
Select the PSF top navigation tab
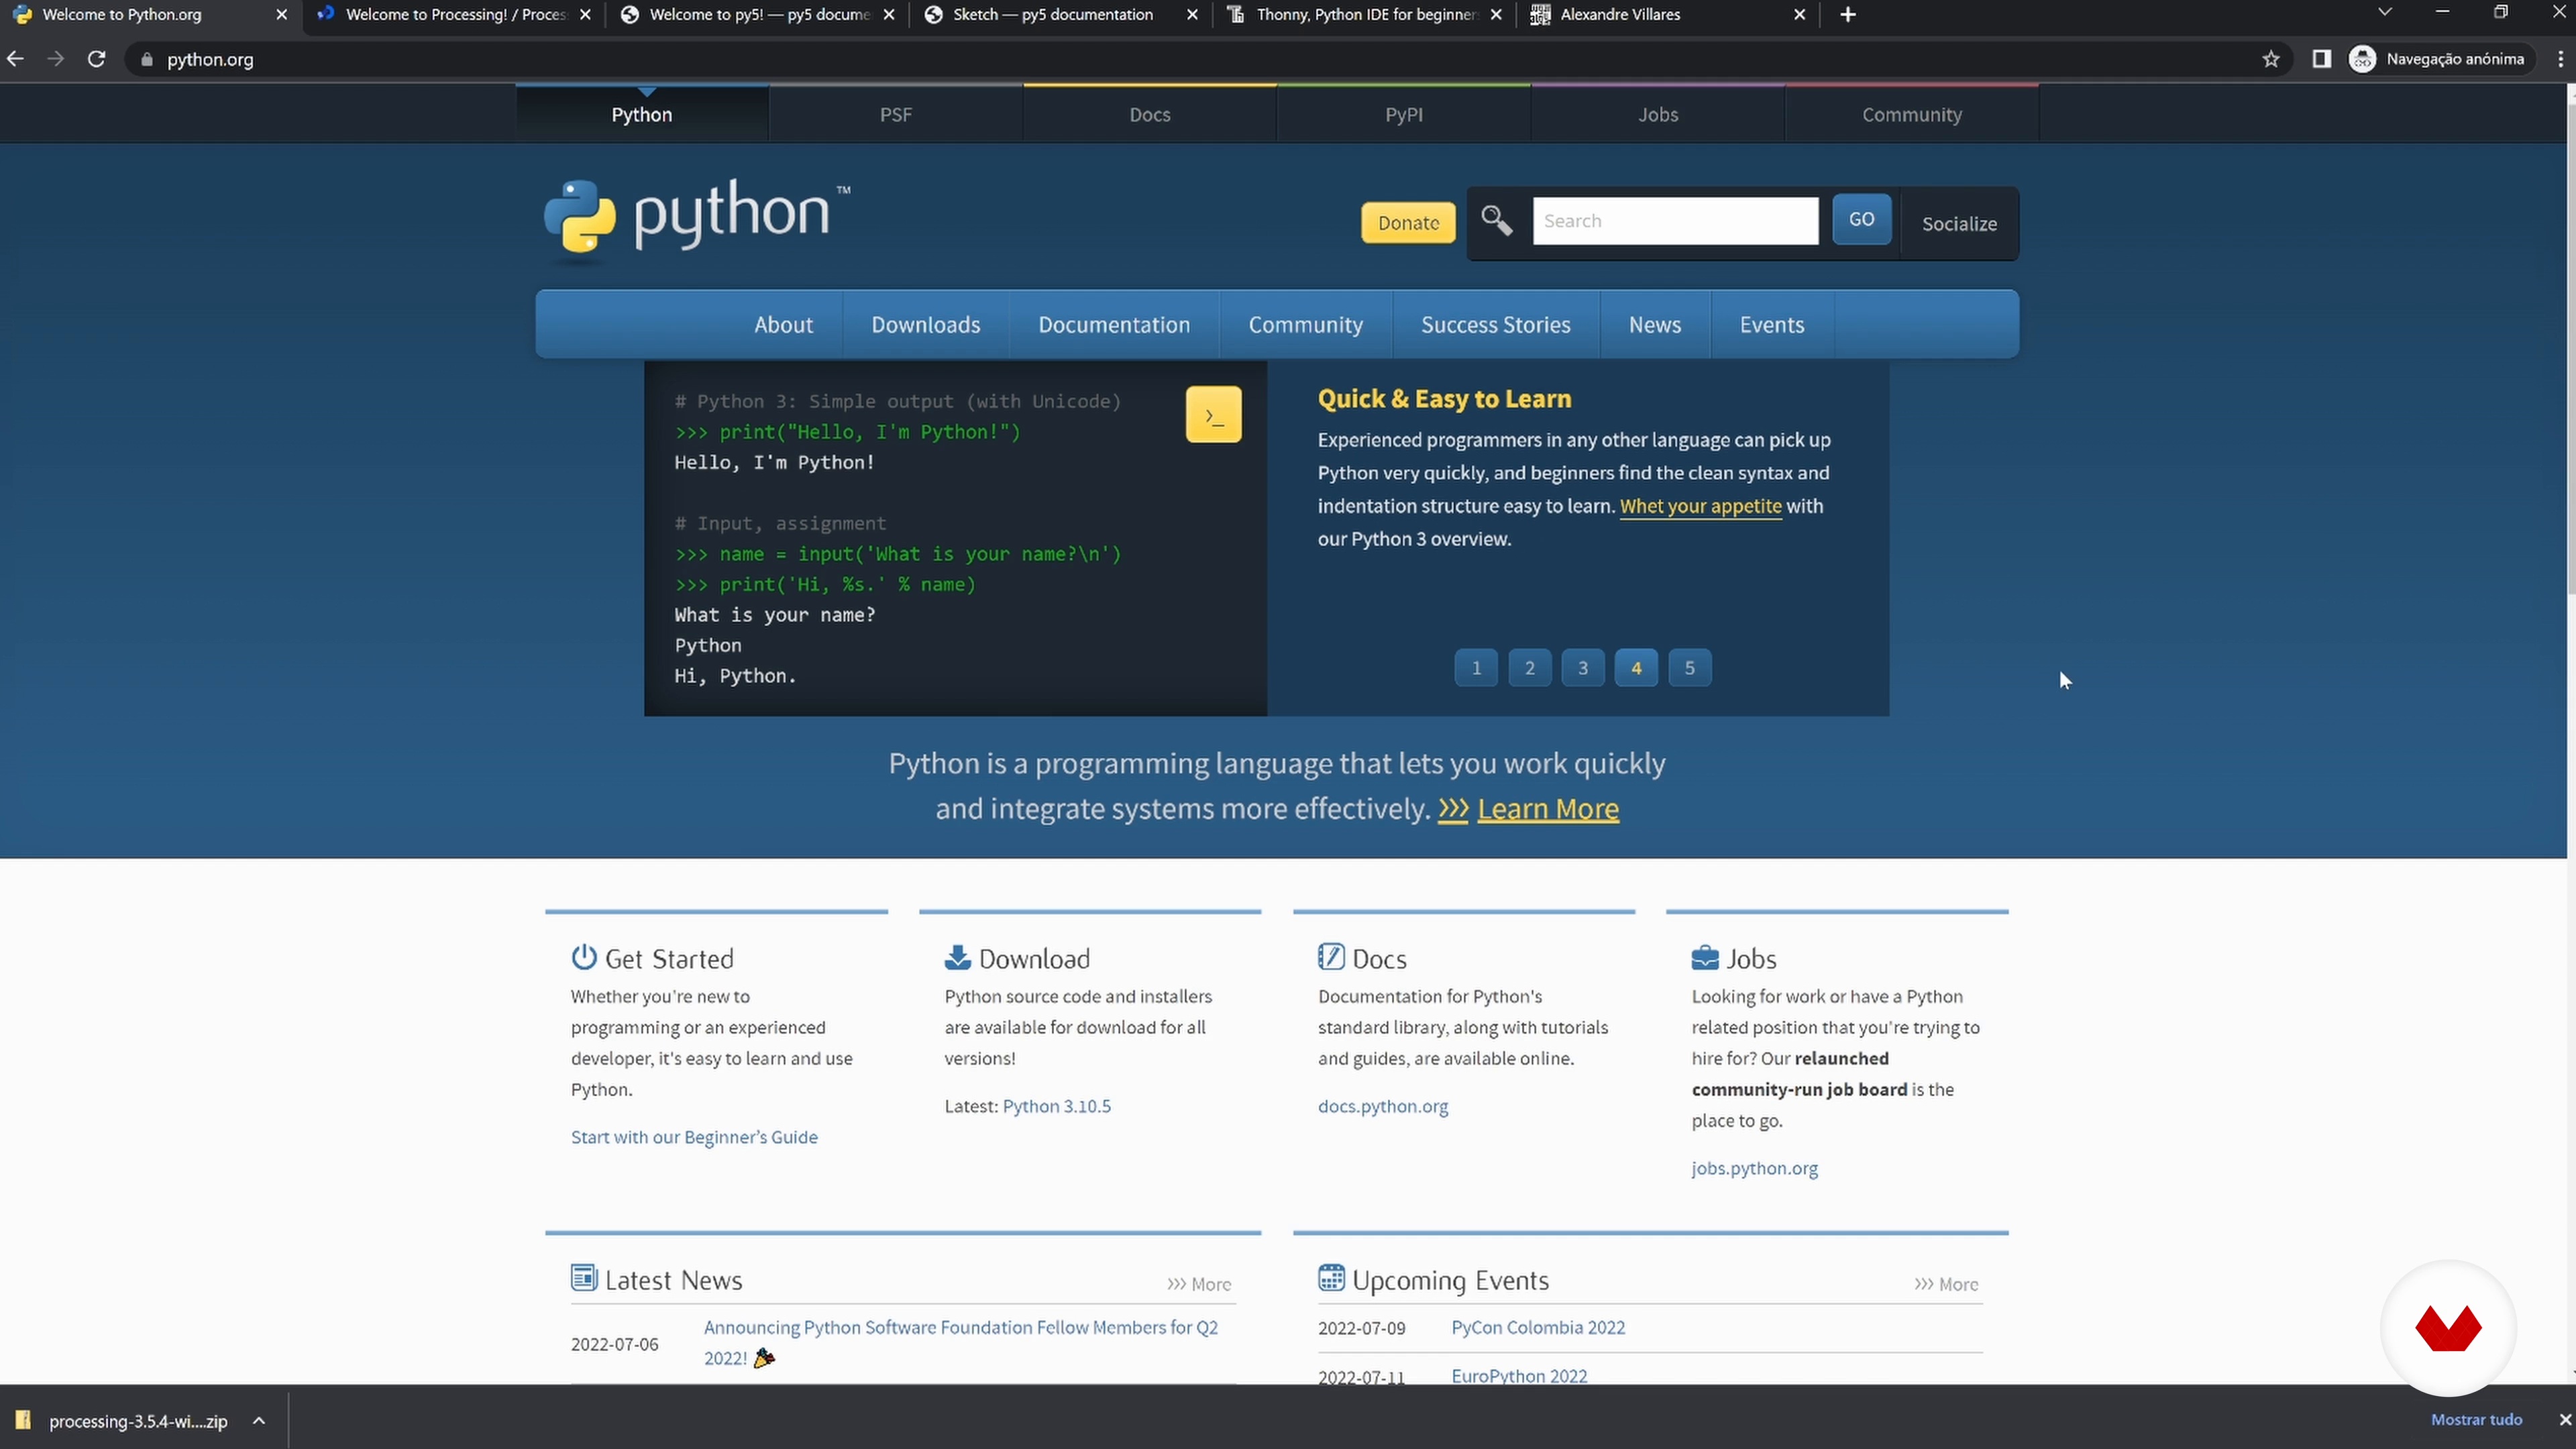895,114
